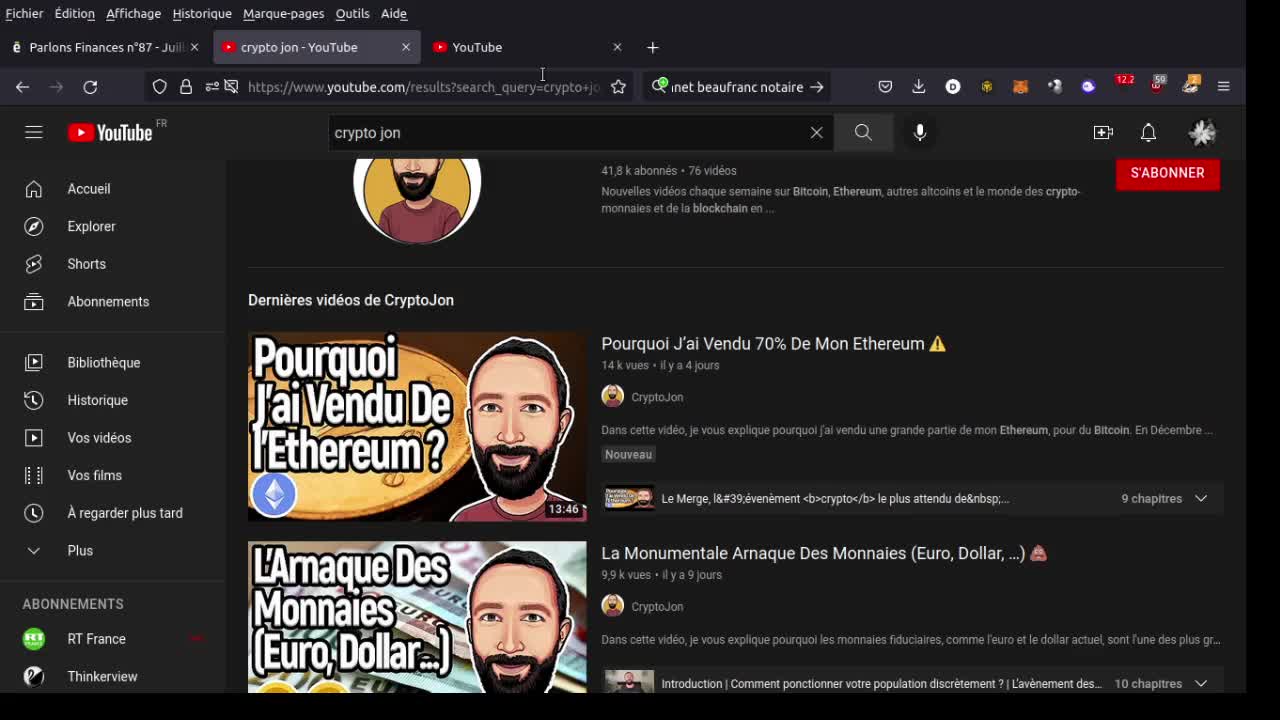Open the Firefox application menu
1280x720 pixels.
tap(1223, 87)
